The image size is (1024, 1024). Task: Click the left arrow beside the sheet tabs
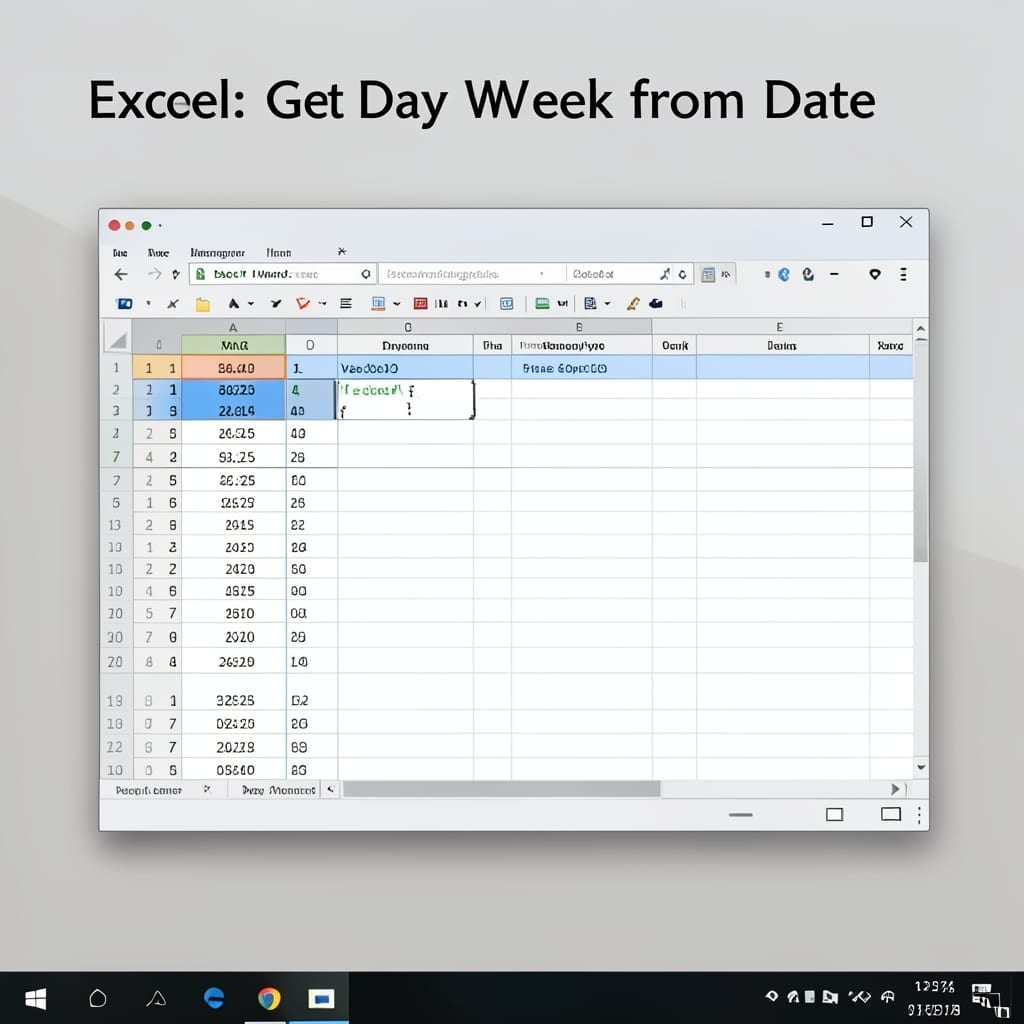330,790
